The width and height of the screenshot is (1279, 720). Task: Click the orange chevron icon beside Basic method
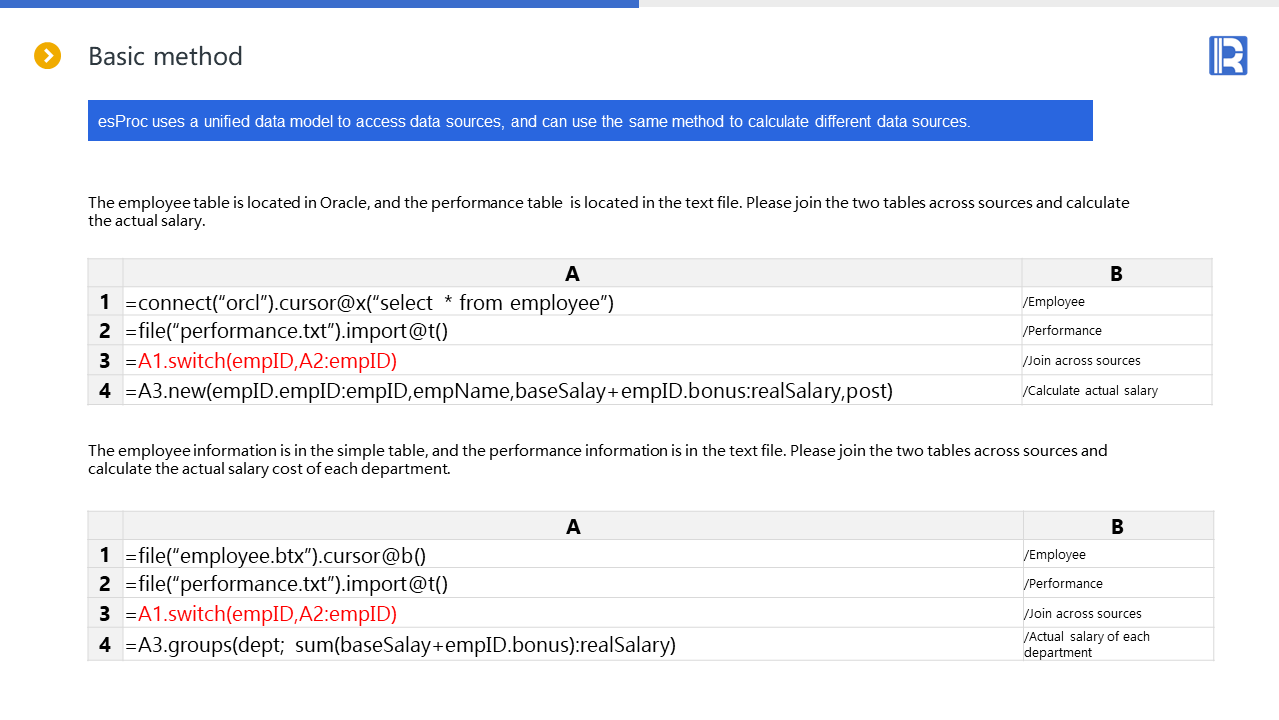47,56
